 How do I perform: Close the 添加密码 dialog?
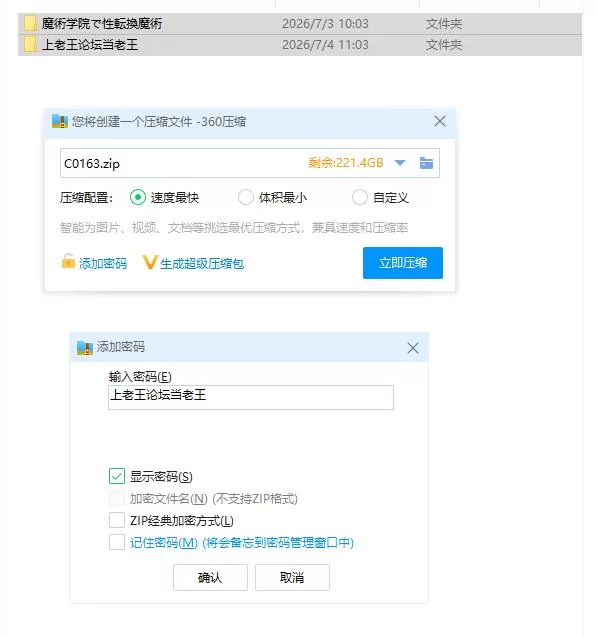pyautogui.click(x=413, y=348)
